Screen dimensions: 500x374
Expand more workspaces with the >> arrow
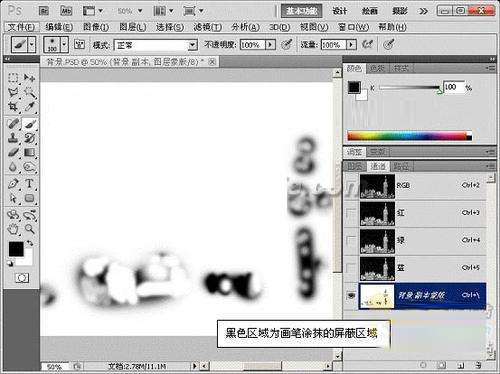tap(423, 11)
